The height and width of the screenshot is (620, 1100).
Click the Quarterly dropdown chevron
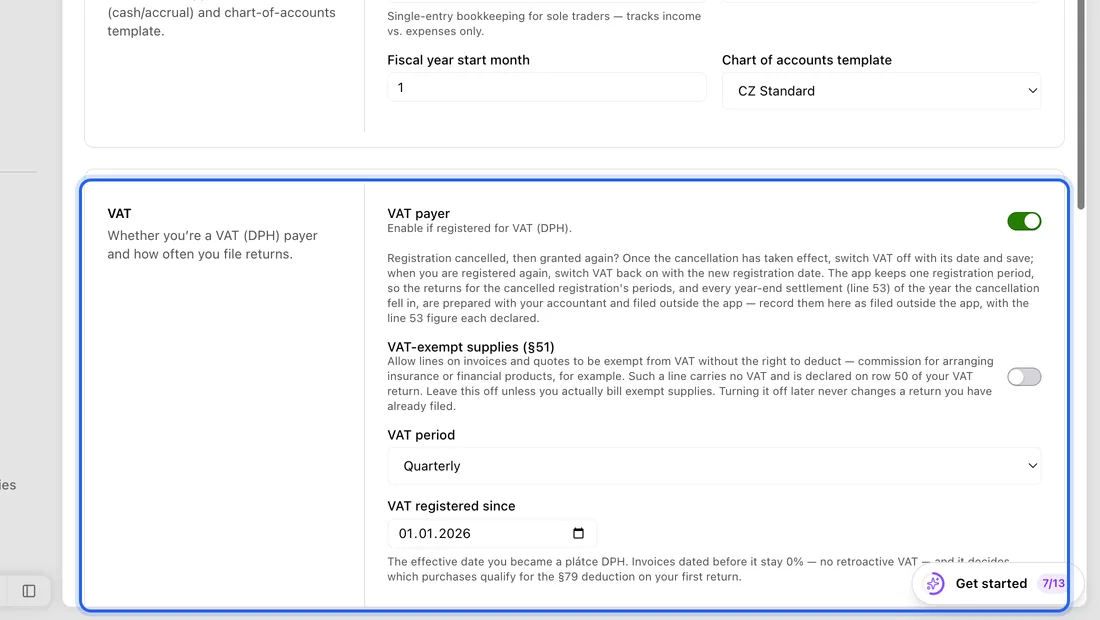coord(1032,466)
